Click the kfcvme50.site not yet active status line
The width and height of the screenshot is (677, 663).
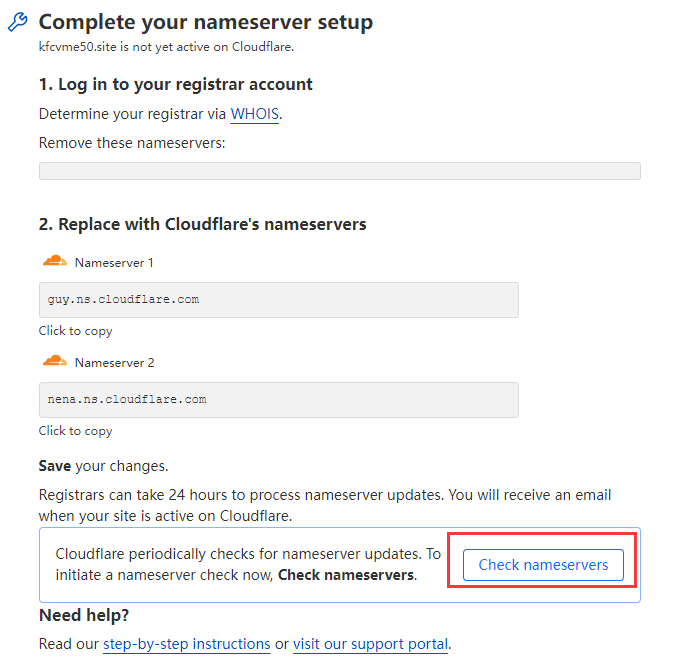(x=166, y=47)
